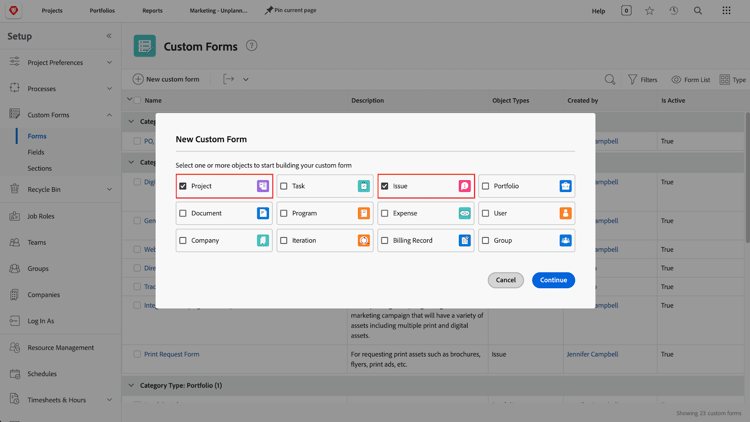The image size is (750, 422).
Task: Select Fields under Custom Forms
Action: [x=36, y=152]
